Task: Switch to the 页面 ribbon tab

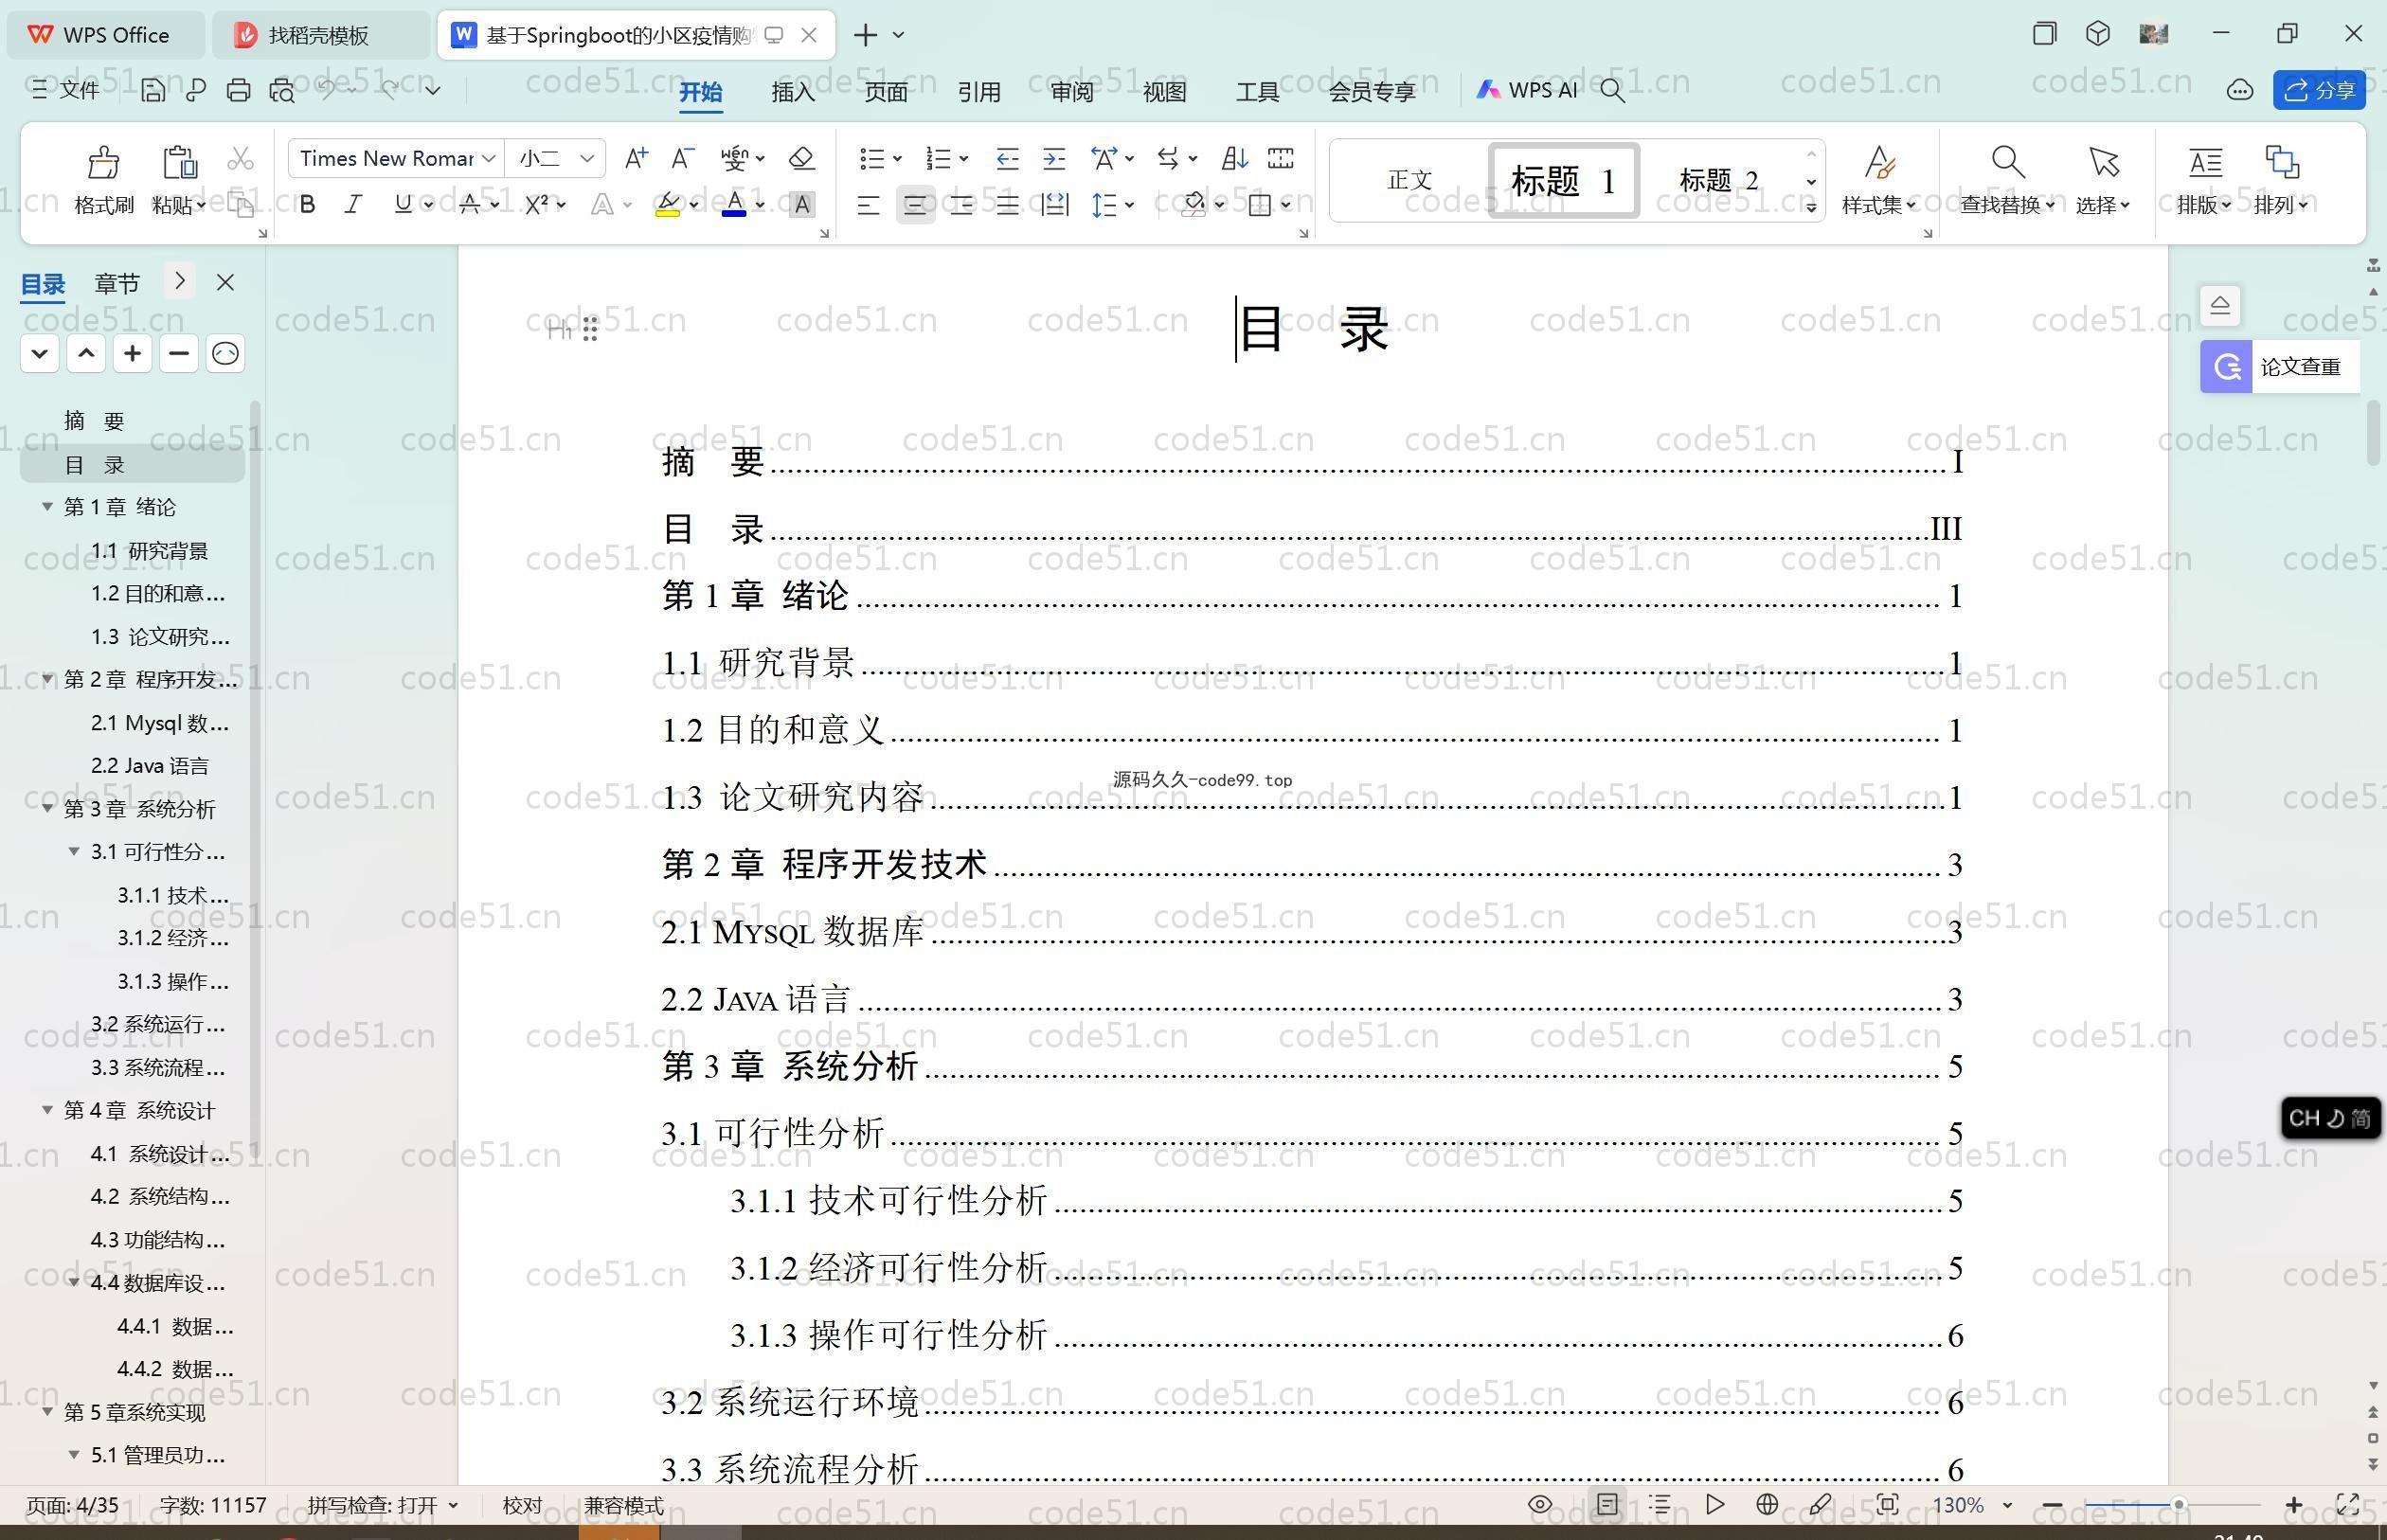Action: (x=886, y=92)
